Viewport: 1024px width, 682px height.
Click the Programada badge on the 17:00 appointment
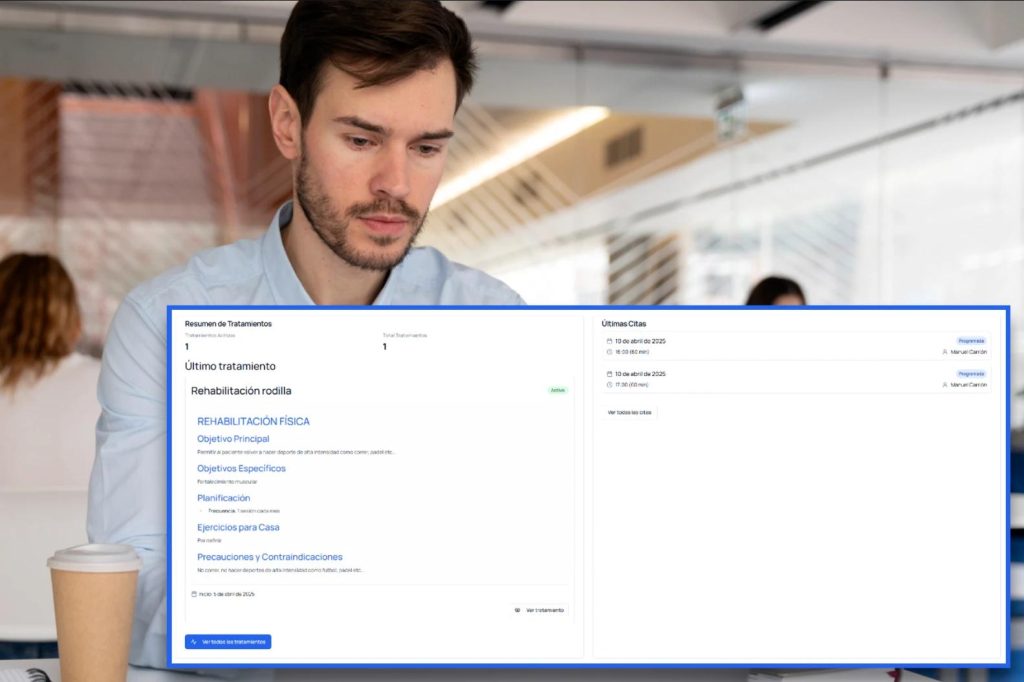point(971,374)
